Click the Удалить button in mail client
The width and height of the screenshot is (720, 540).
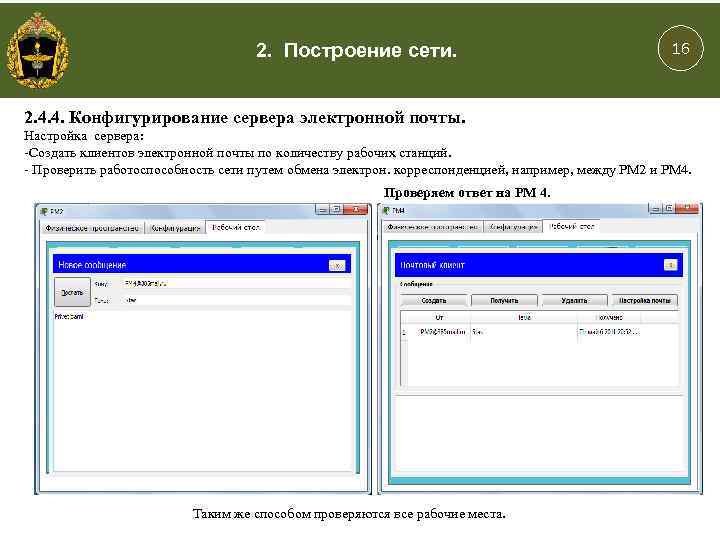click(574, 300)
